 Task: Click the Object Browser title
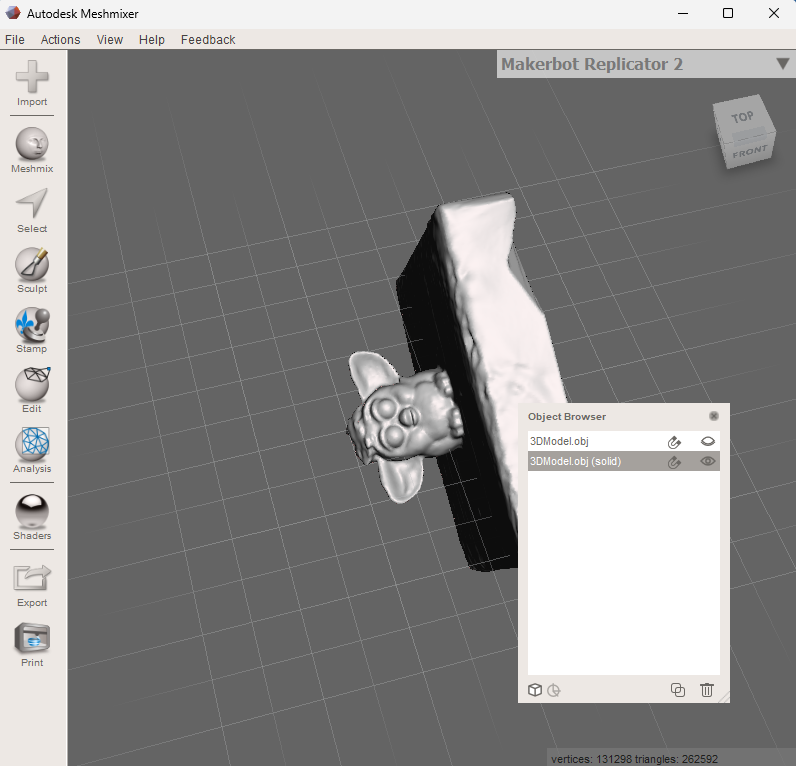[x=567, y=417]
